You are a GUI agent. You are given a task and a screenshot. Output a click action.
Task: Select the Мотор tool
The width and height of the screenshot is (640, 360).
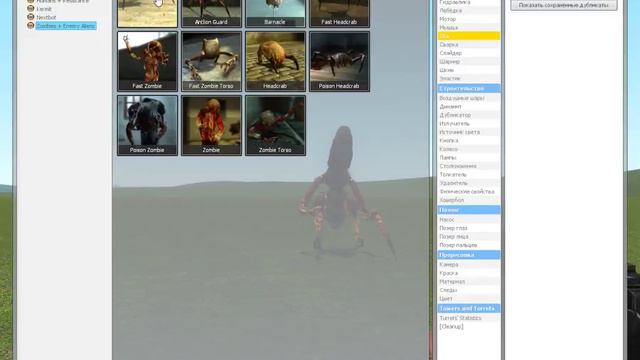coord(469,19)
